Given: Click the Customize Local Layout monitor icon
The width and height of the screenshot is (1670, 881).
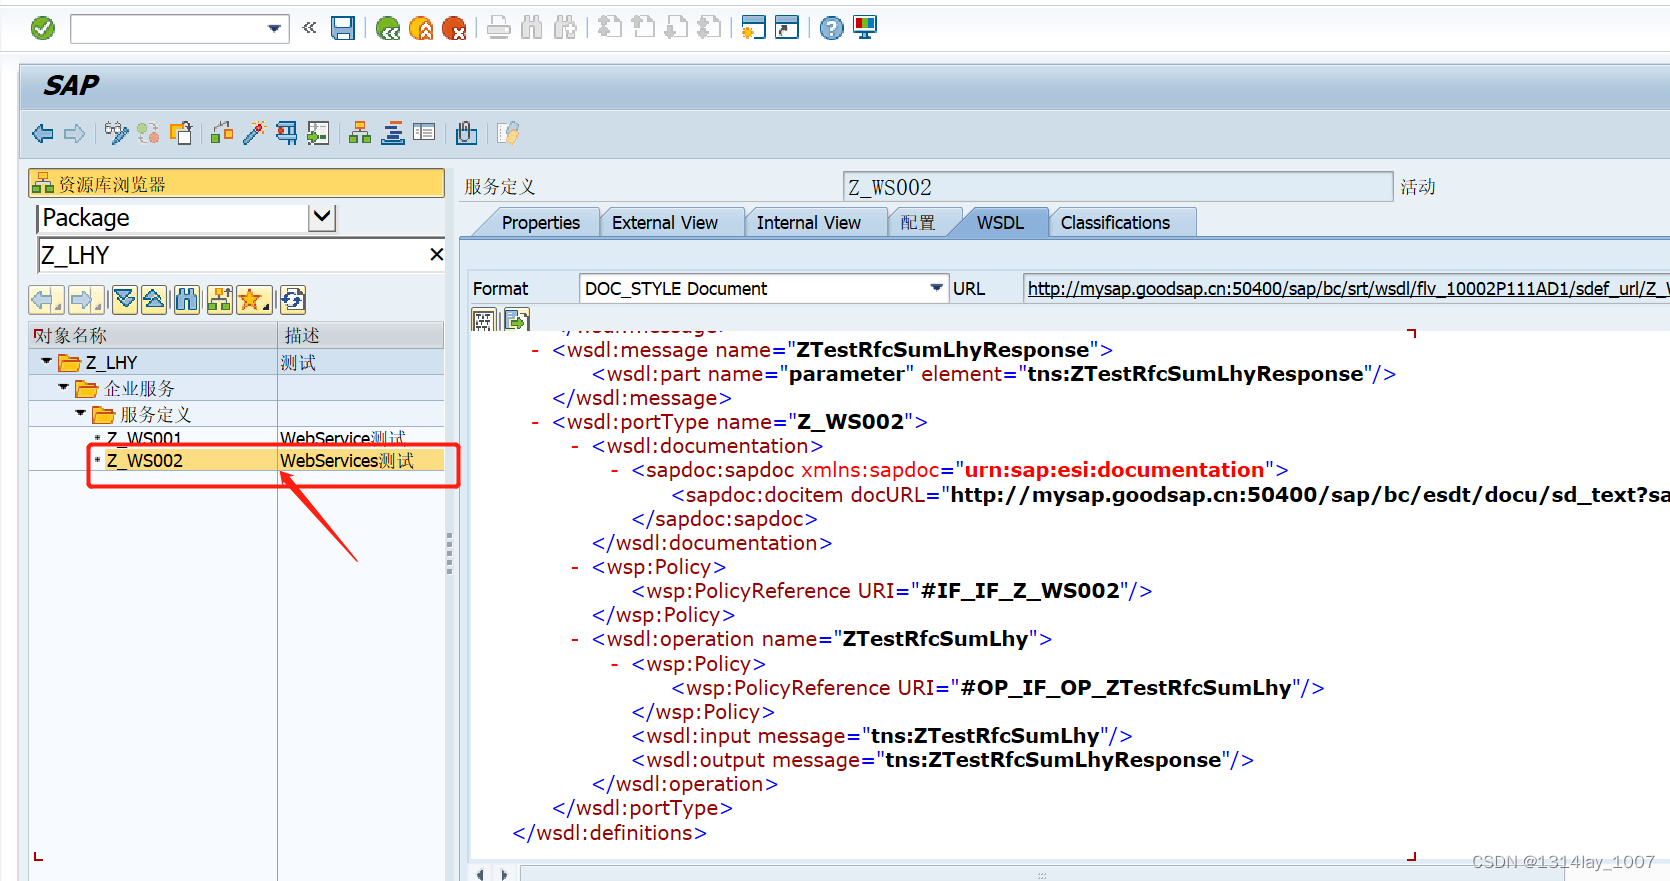Looking at the screenshot, I should click(865, 28).
